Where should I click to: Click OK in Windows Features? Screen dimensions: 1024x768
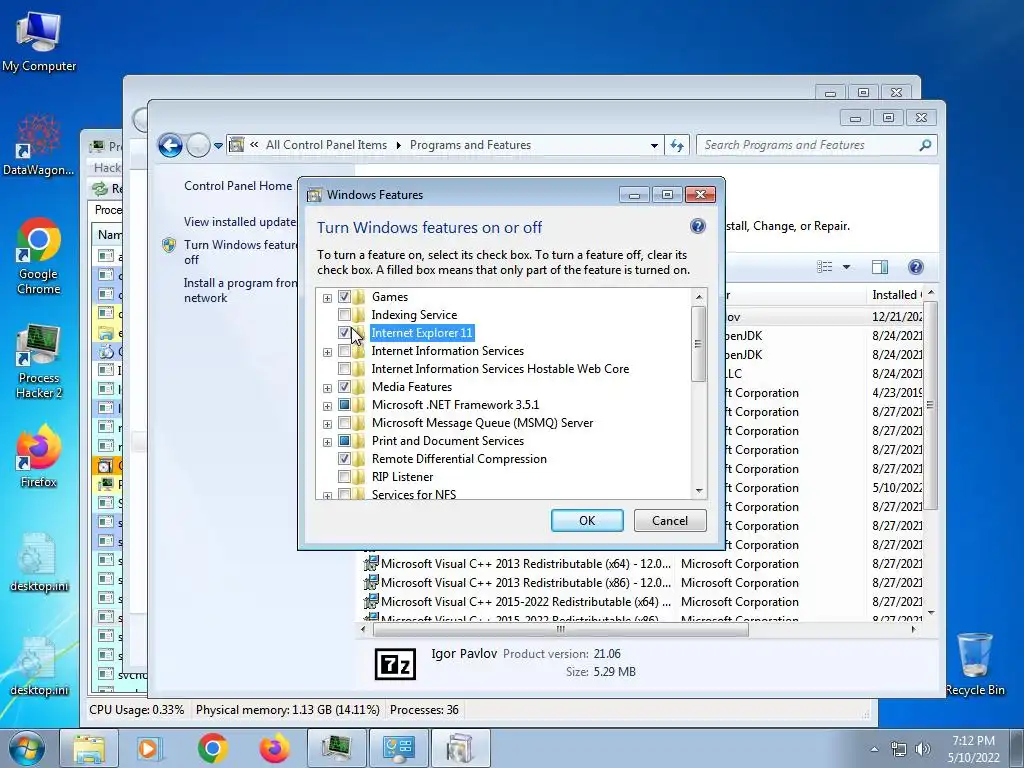point(587,520)
